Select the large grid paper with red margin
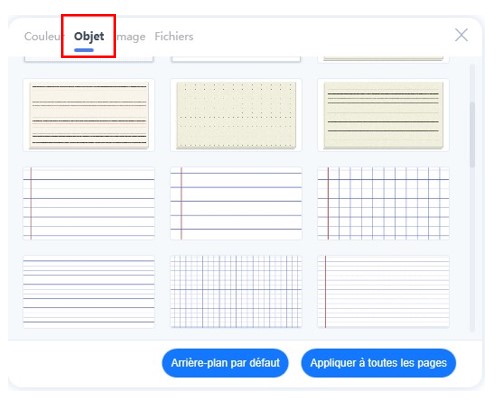498x402 pixels. click(383, 203)
